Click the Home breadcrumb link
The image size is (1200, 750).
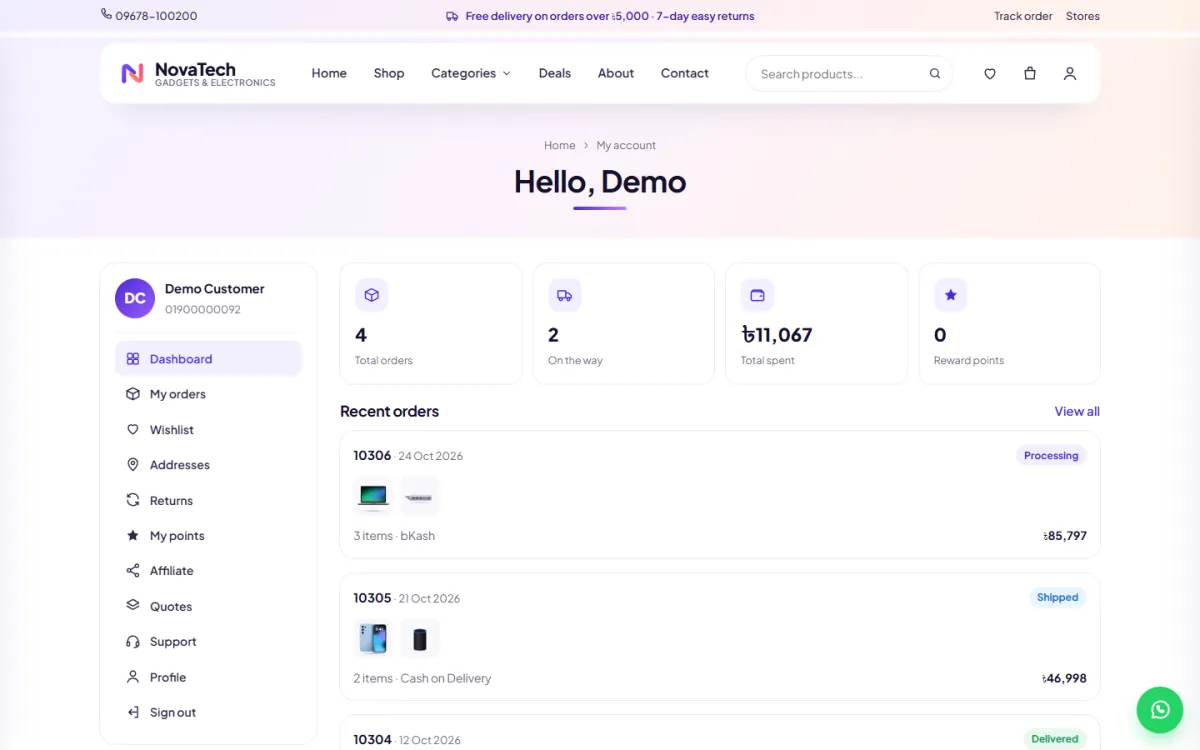coord(560,145)
